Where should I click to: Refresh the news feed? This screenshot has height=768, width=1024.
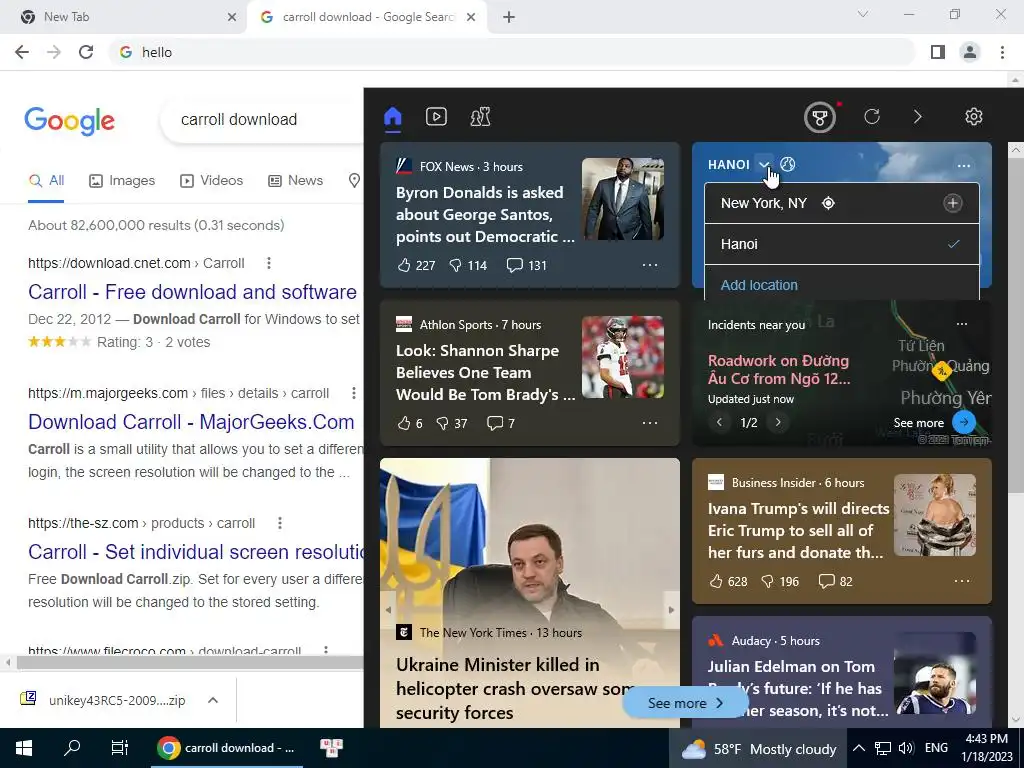872,117
